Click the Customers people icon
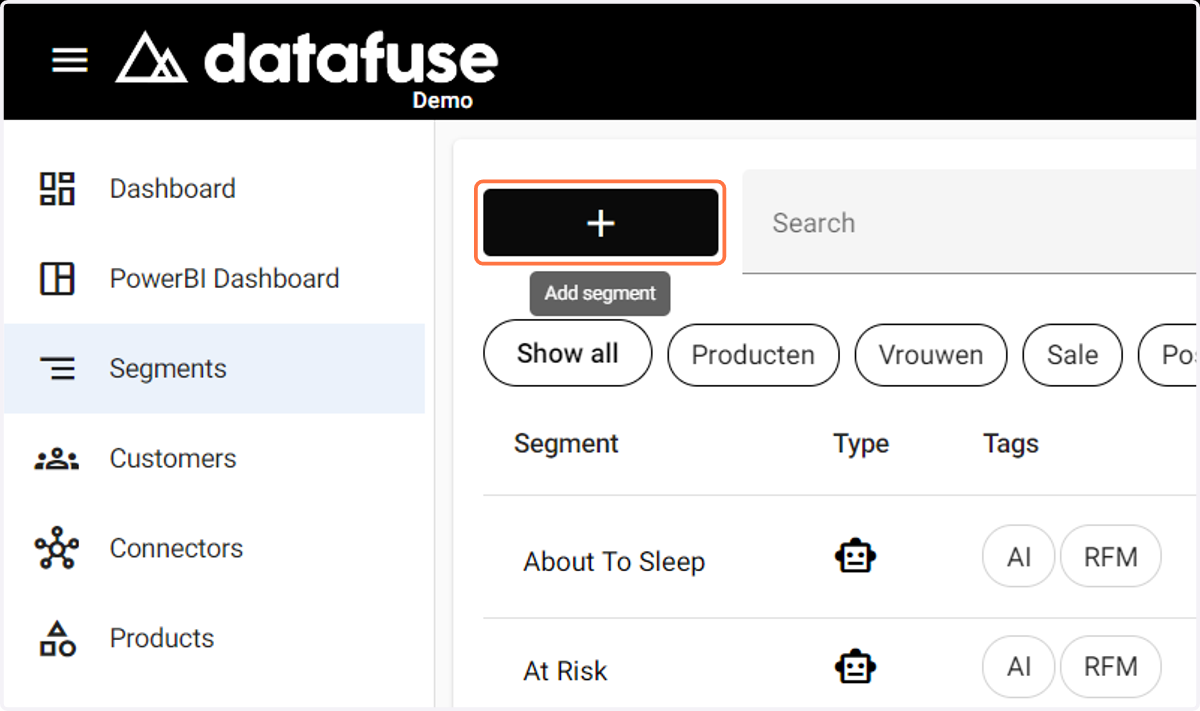The width and height of the screenshot is (1200, 711). [57, 459]
